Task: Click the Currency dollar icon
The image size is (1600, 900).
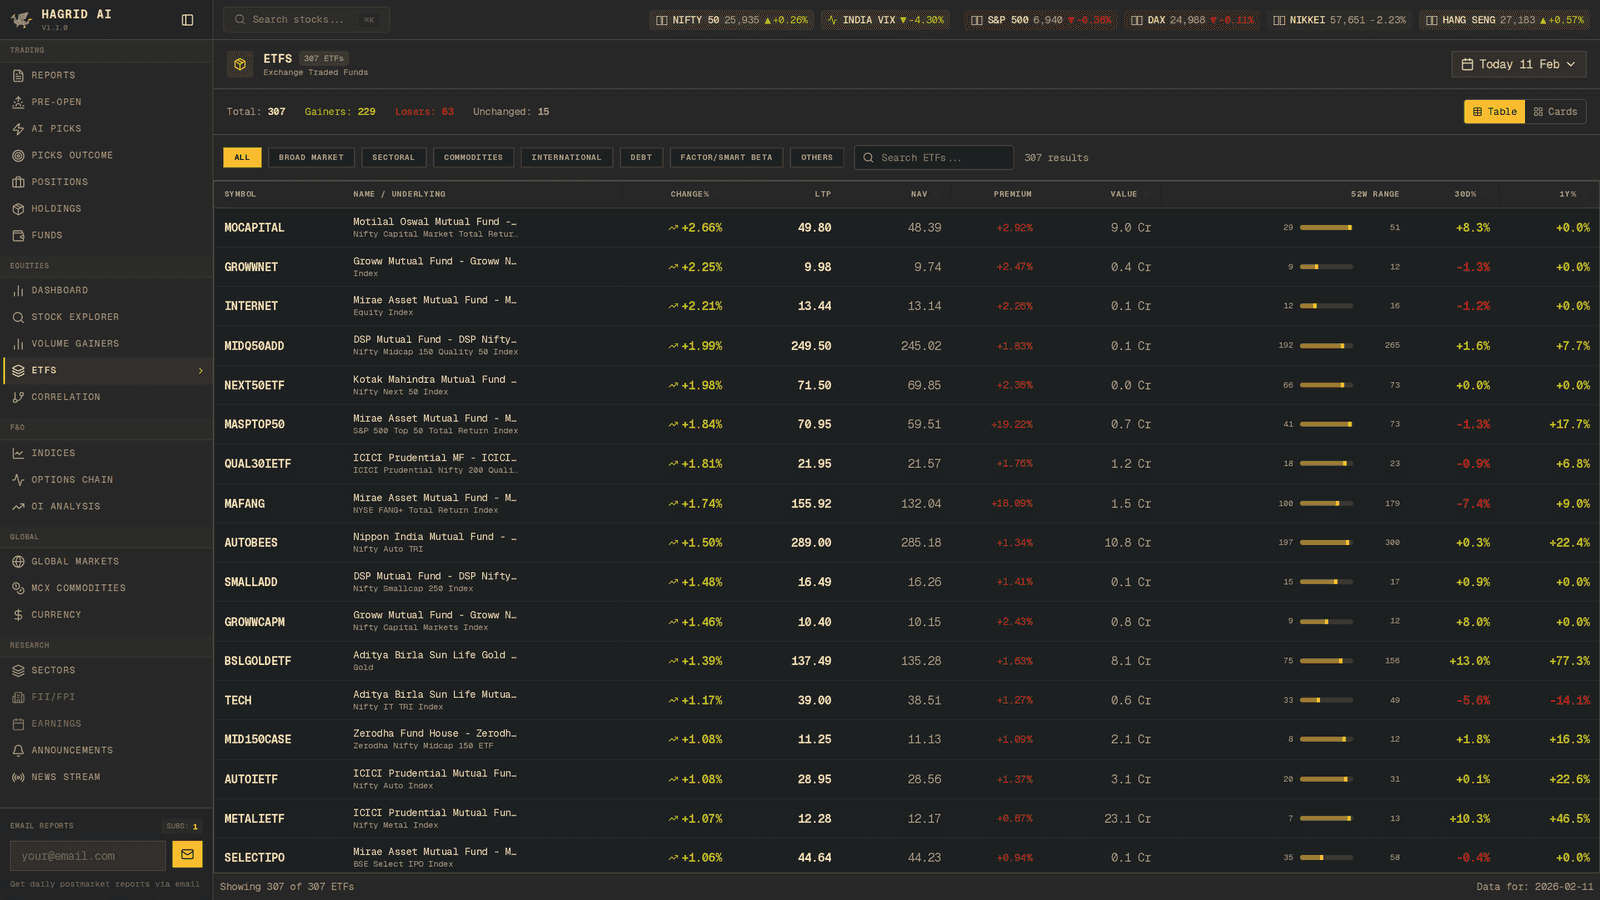Action: pos(18,615)
